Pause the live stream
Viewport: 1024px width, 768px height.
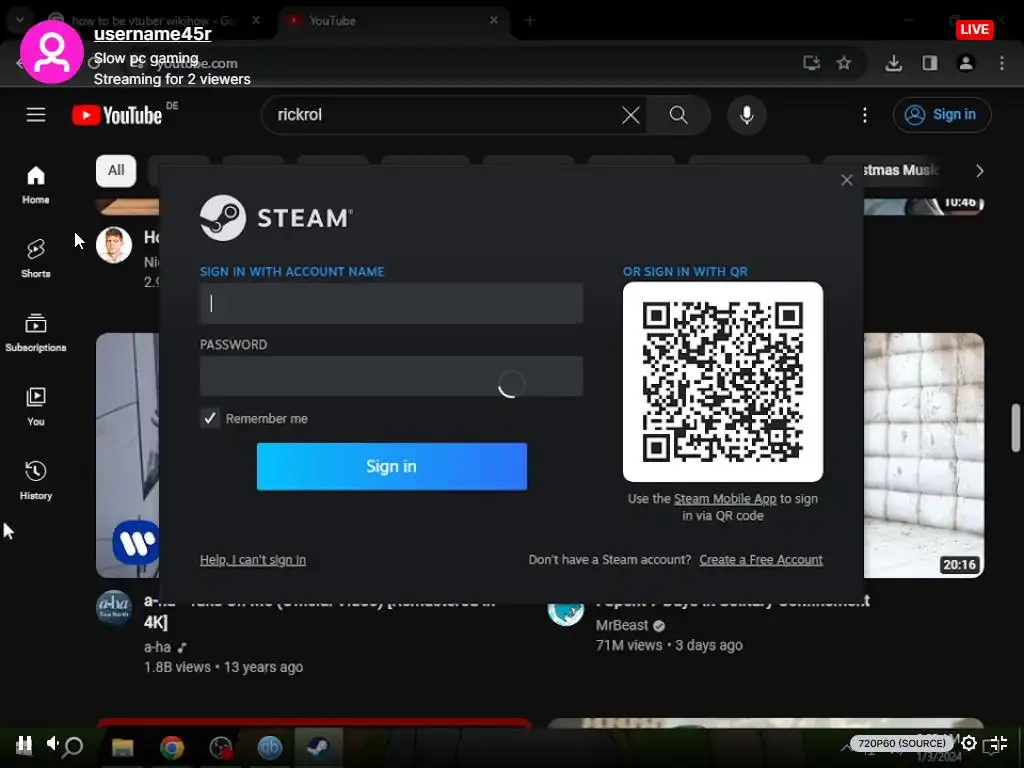24,744
